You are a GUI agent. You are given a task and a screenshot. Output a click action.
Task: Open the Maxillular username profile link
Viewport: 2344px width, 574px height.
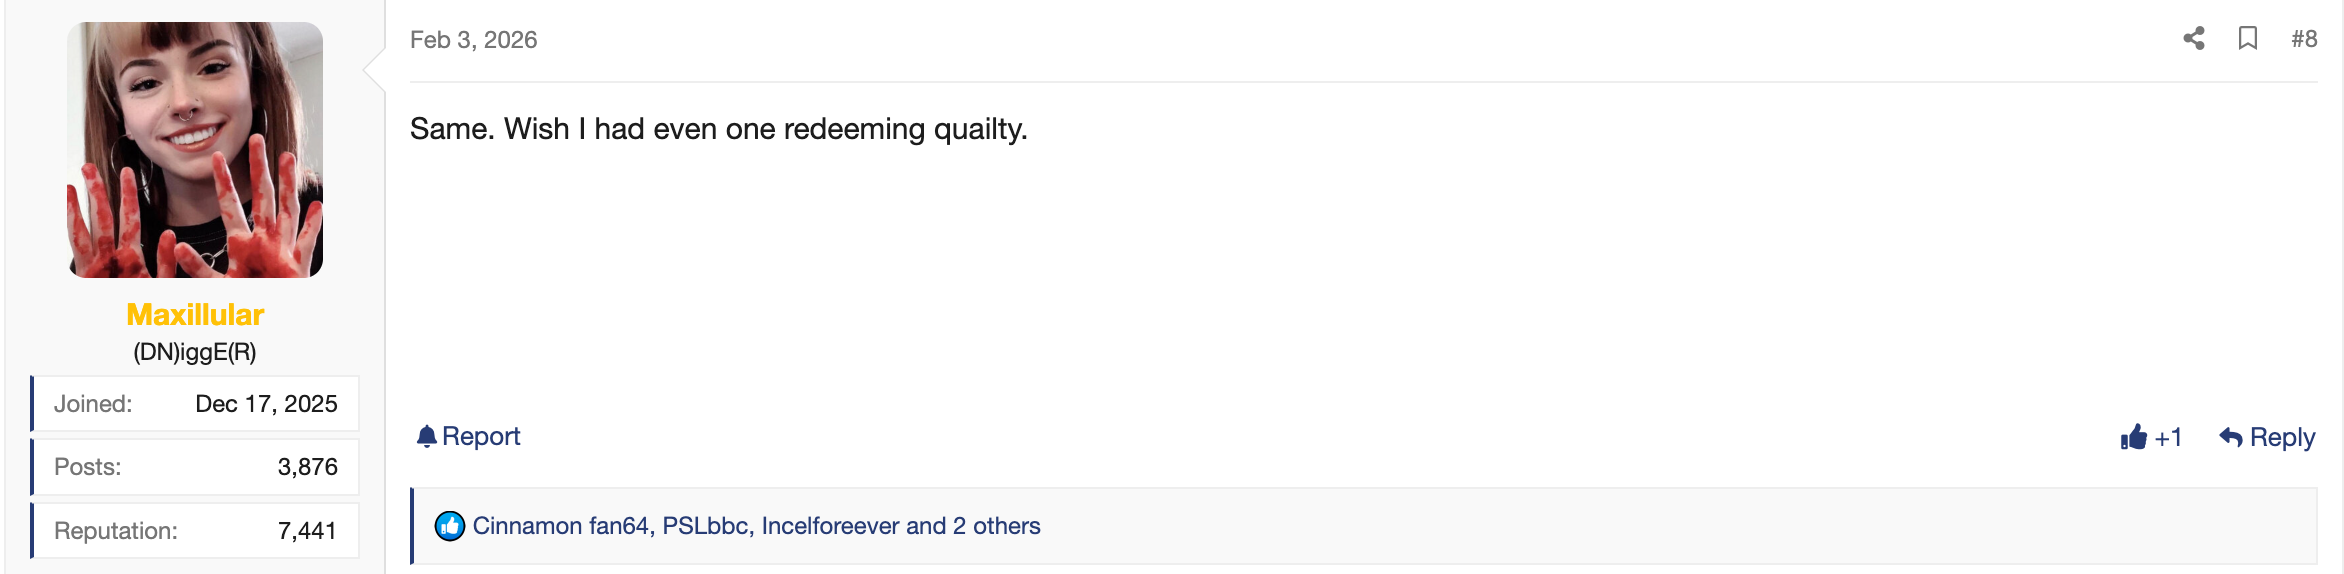[195, 315]
